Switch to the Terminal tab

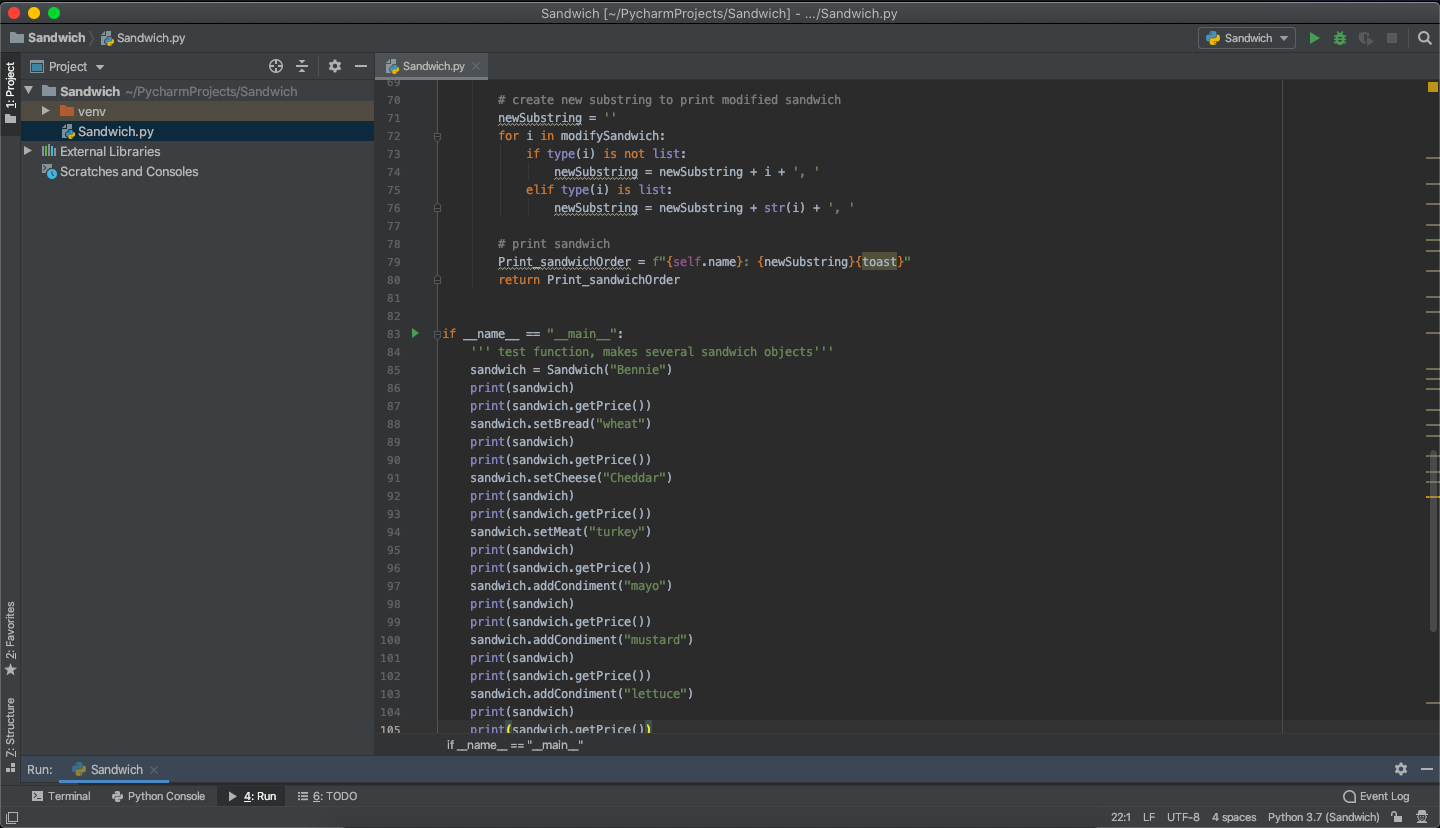click(61, 796)
